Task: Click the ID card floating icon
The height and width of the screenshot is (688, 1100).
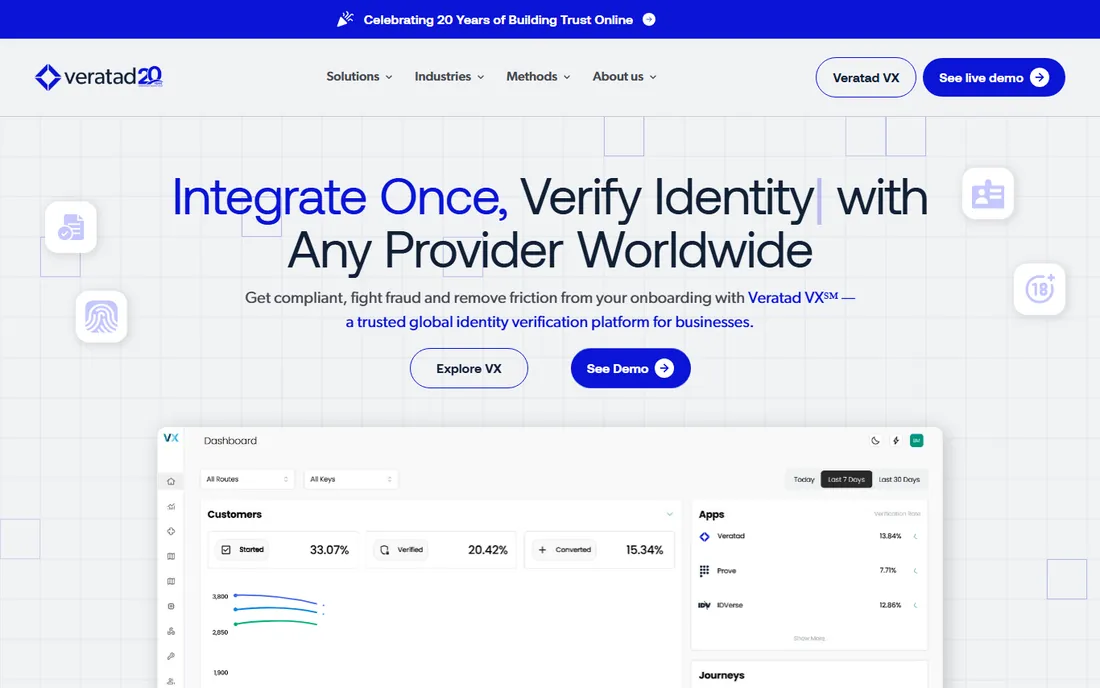Action: click(x=988, y=194)
